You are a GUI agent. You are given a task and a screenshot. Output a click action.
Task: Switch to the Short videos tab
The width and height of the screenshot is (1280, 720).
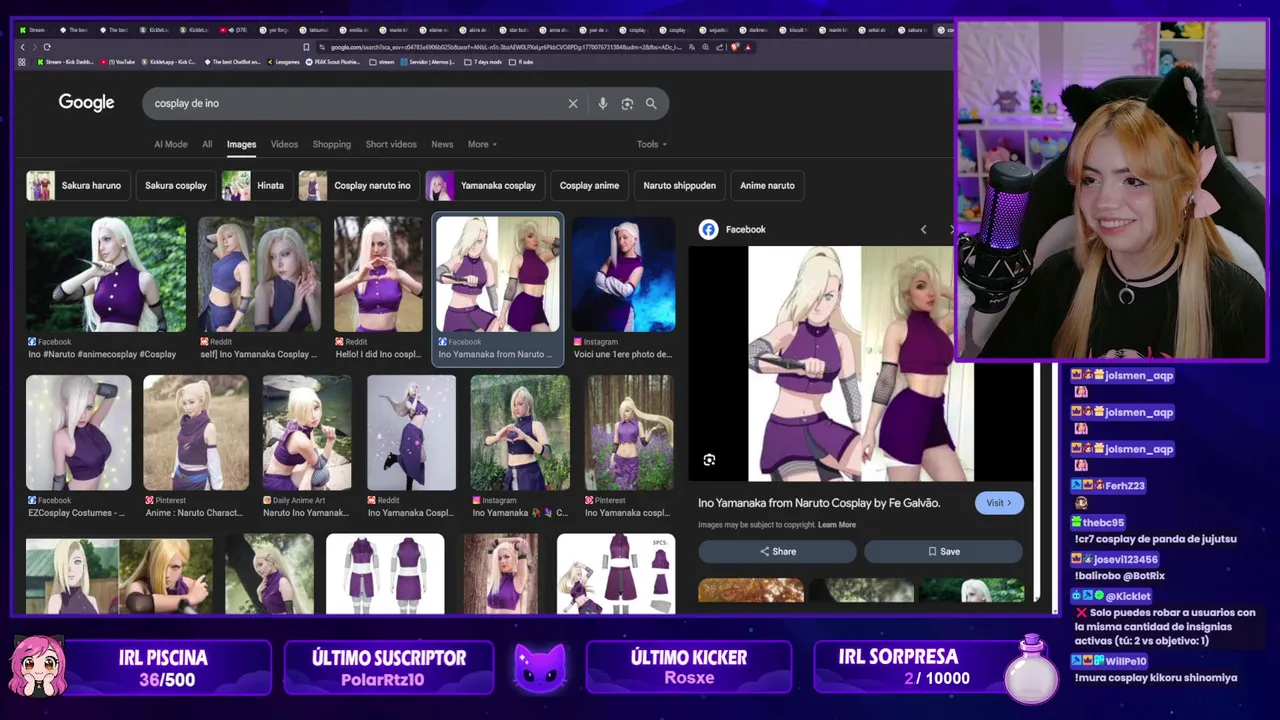tap(391, 144)
